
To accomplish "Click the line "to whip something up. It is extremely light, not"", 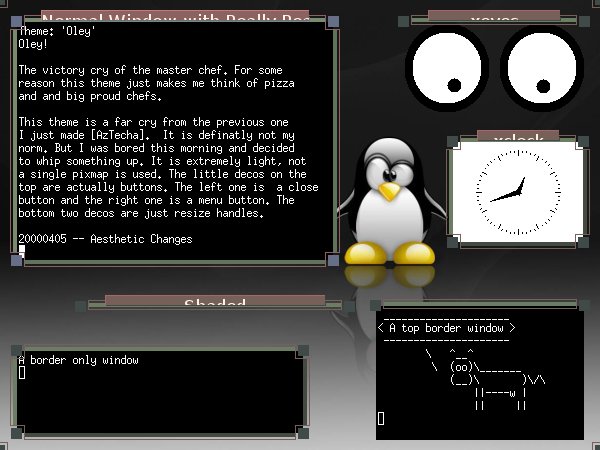I will [x=162, y=161].
